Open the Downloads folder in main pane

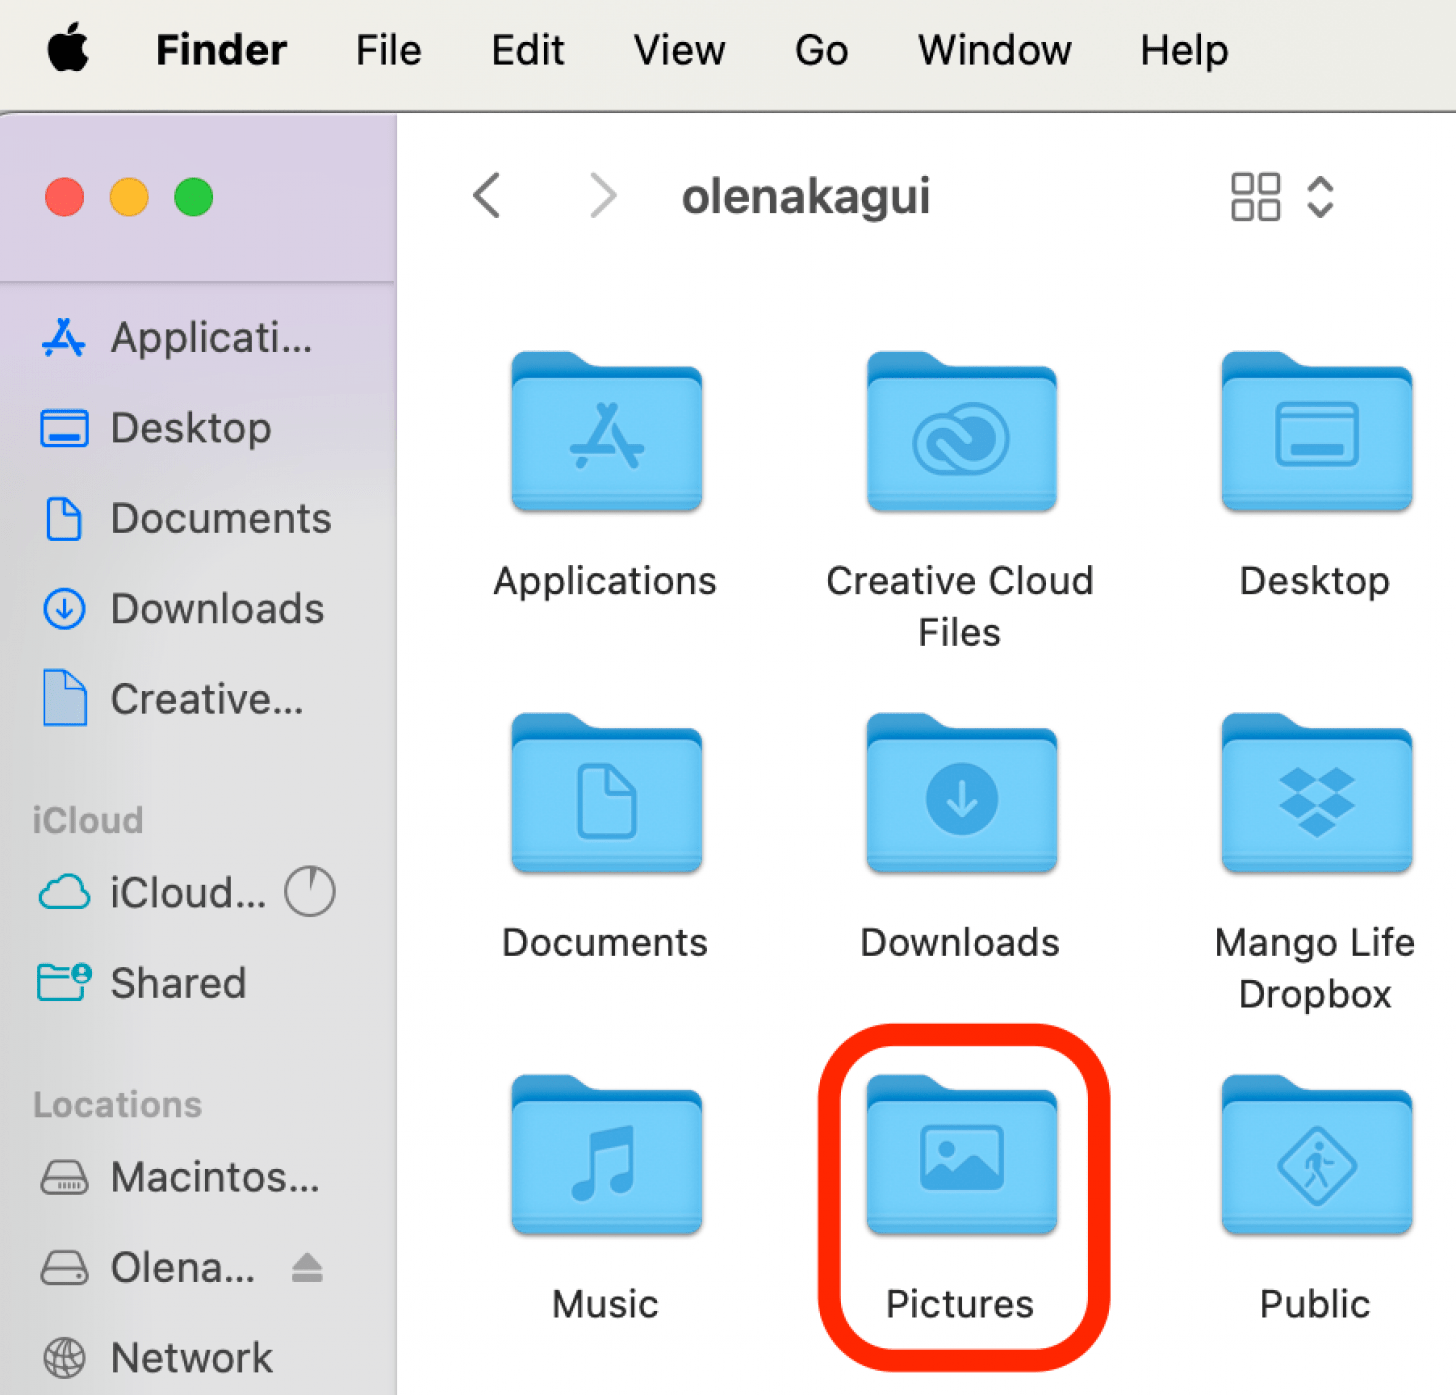(x=961, y=797)
